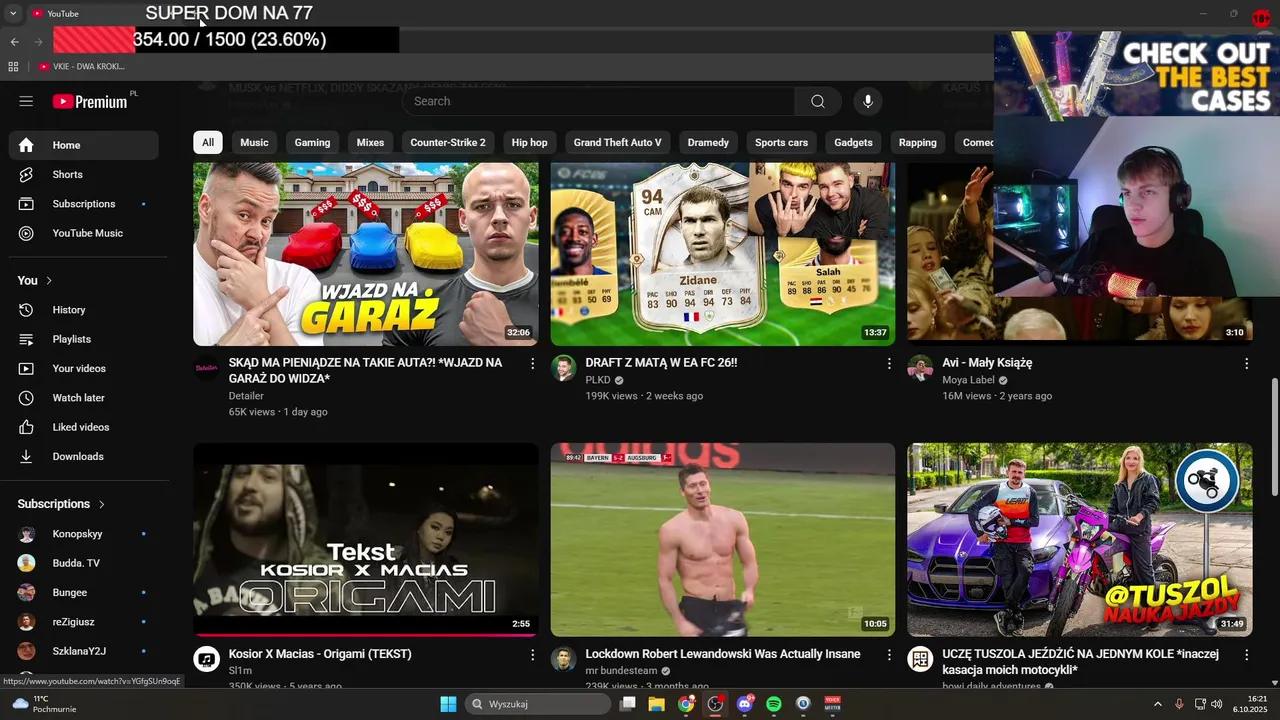Open Bungee channel subscription
Image resolution: width=1280 pixels, height=720 pixels.
click(x=84, y=592)
